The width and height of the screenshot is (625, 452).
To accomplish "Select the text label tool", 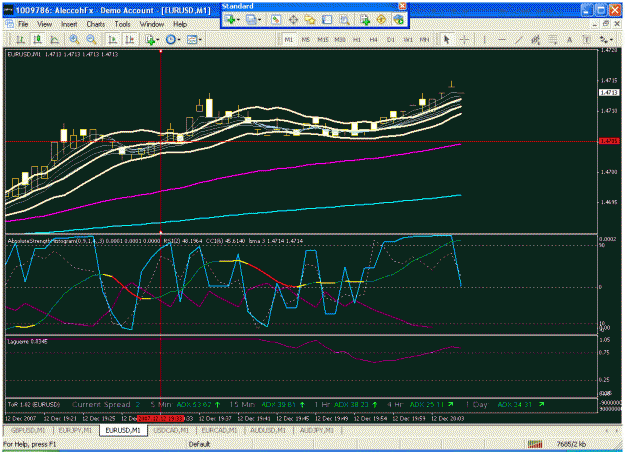I will pyautogui.click(x=586, y=39).
